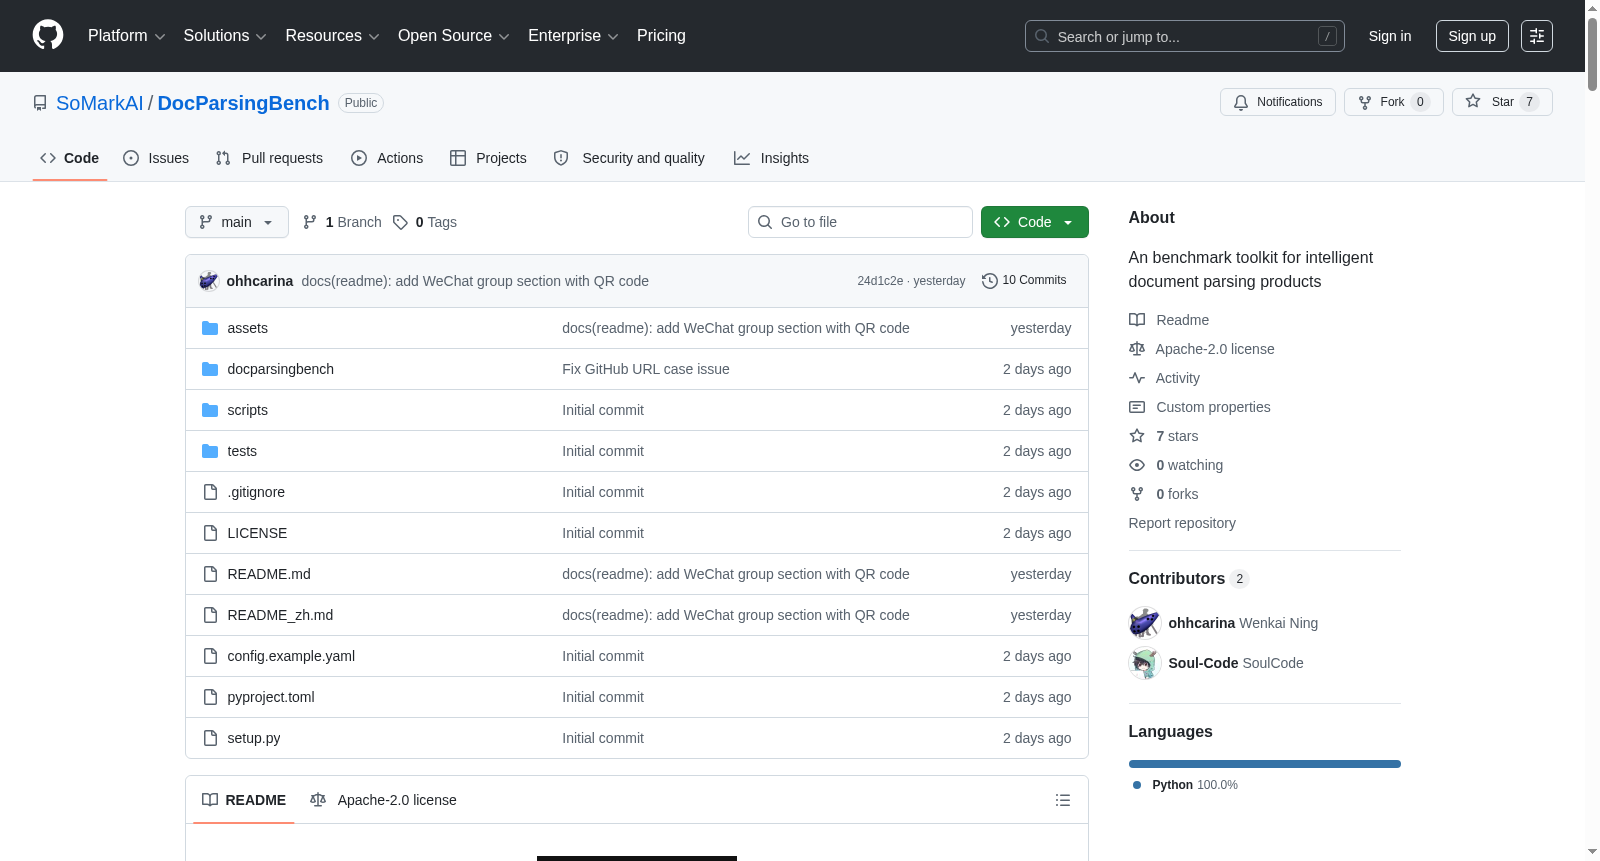Viewport: 1600px width, 861px height.
Task: Click the LICENSE file icon
Action: [x=210, y=533]
